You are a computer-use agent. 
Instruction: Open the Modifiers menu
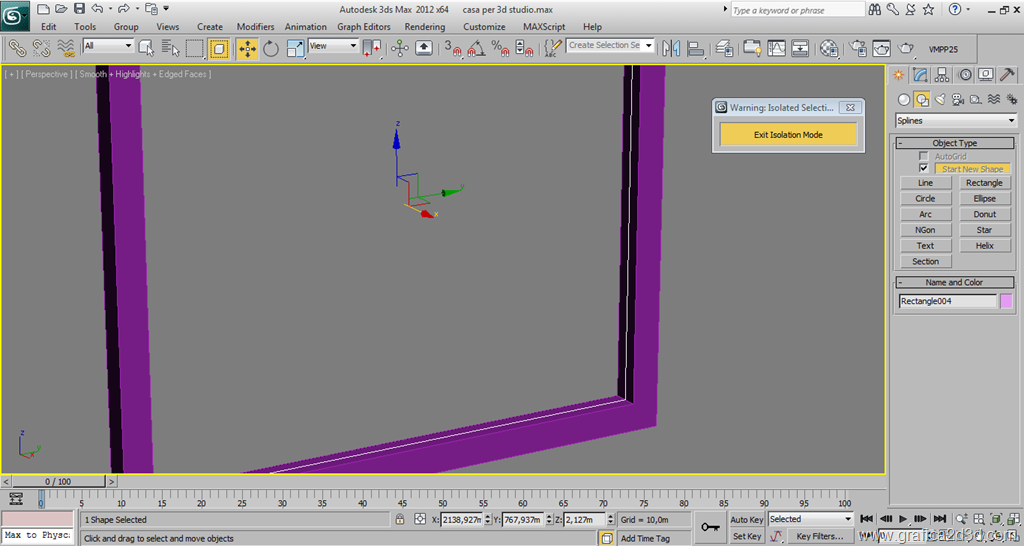pos(255,27)
